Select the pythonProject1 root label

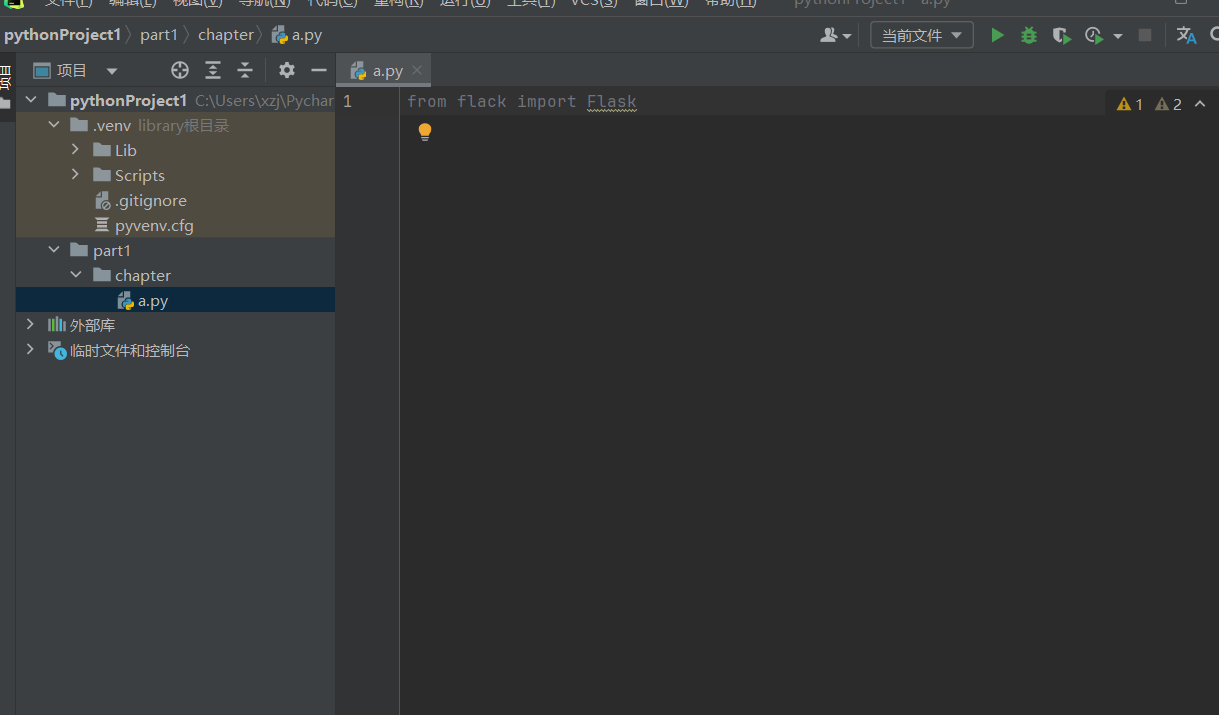(x=128, y=100)
